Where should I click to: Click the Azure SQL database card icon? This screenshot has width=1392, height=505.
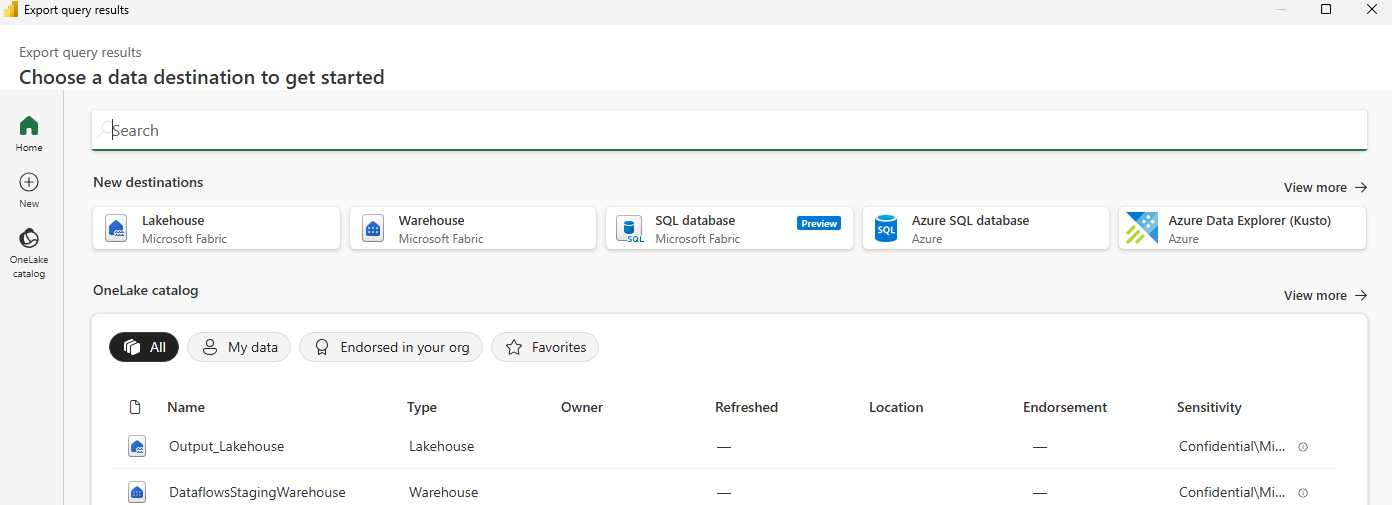(x=886, y=229)
